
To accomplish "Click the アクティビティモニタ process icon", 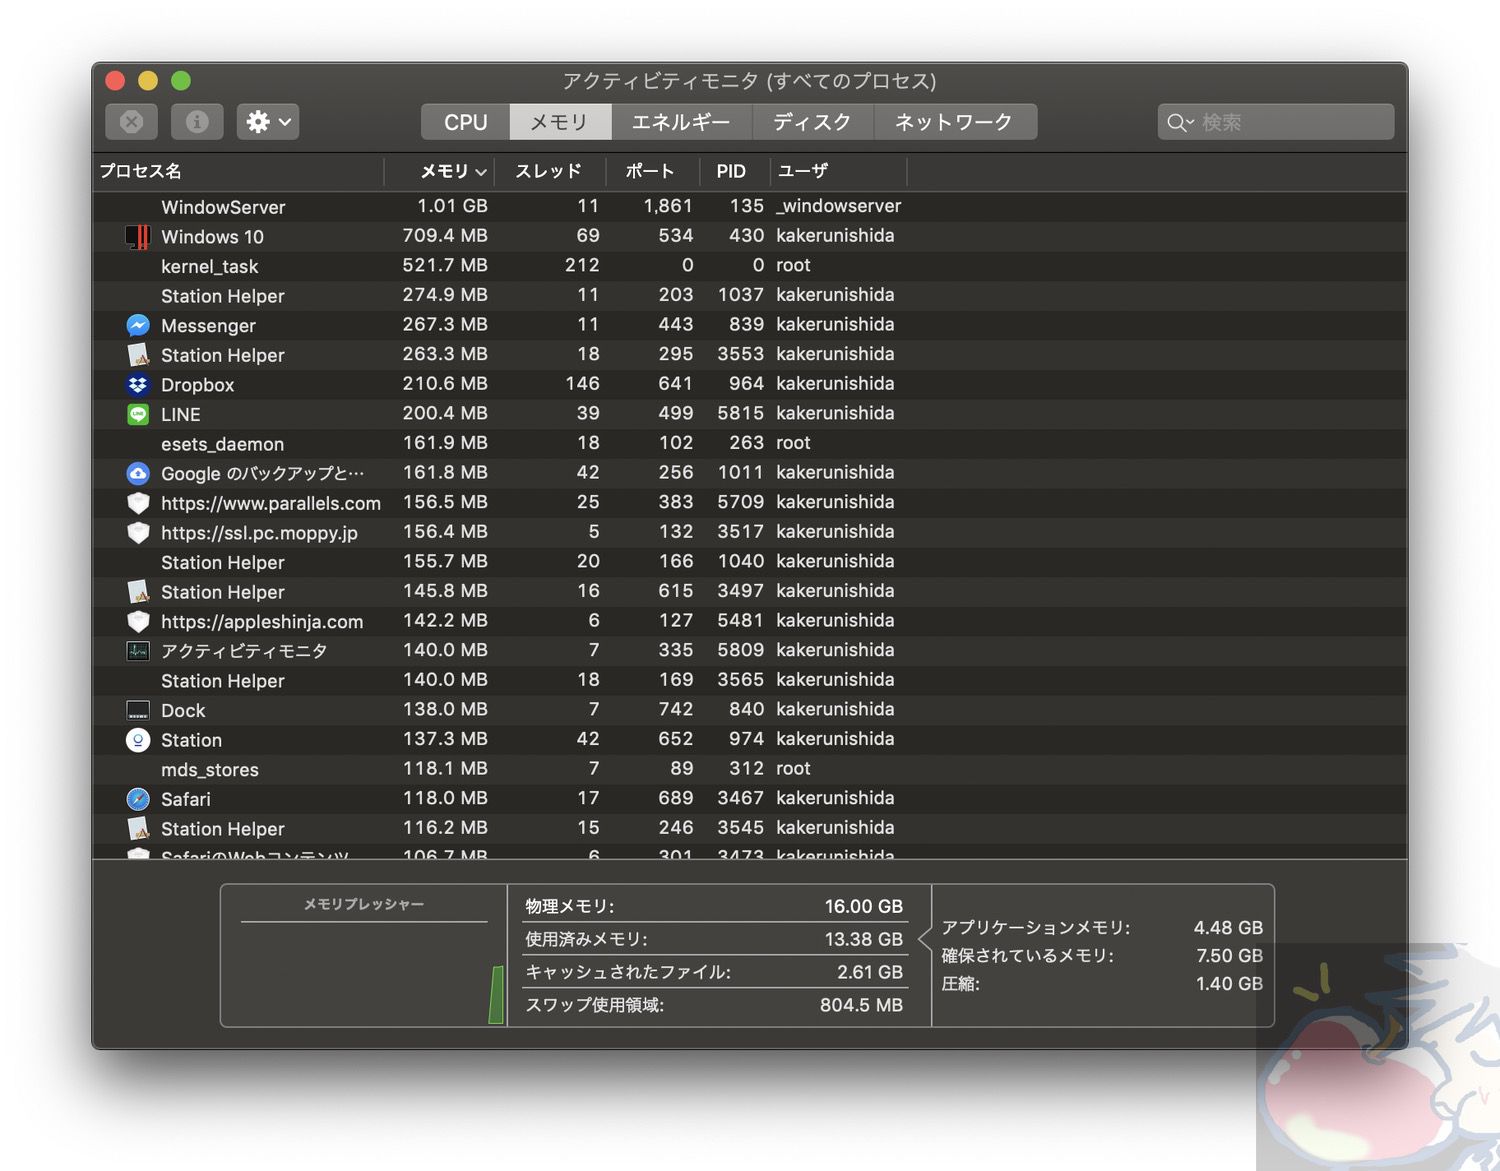I will [x=138, y=651].
